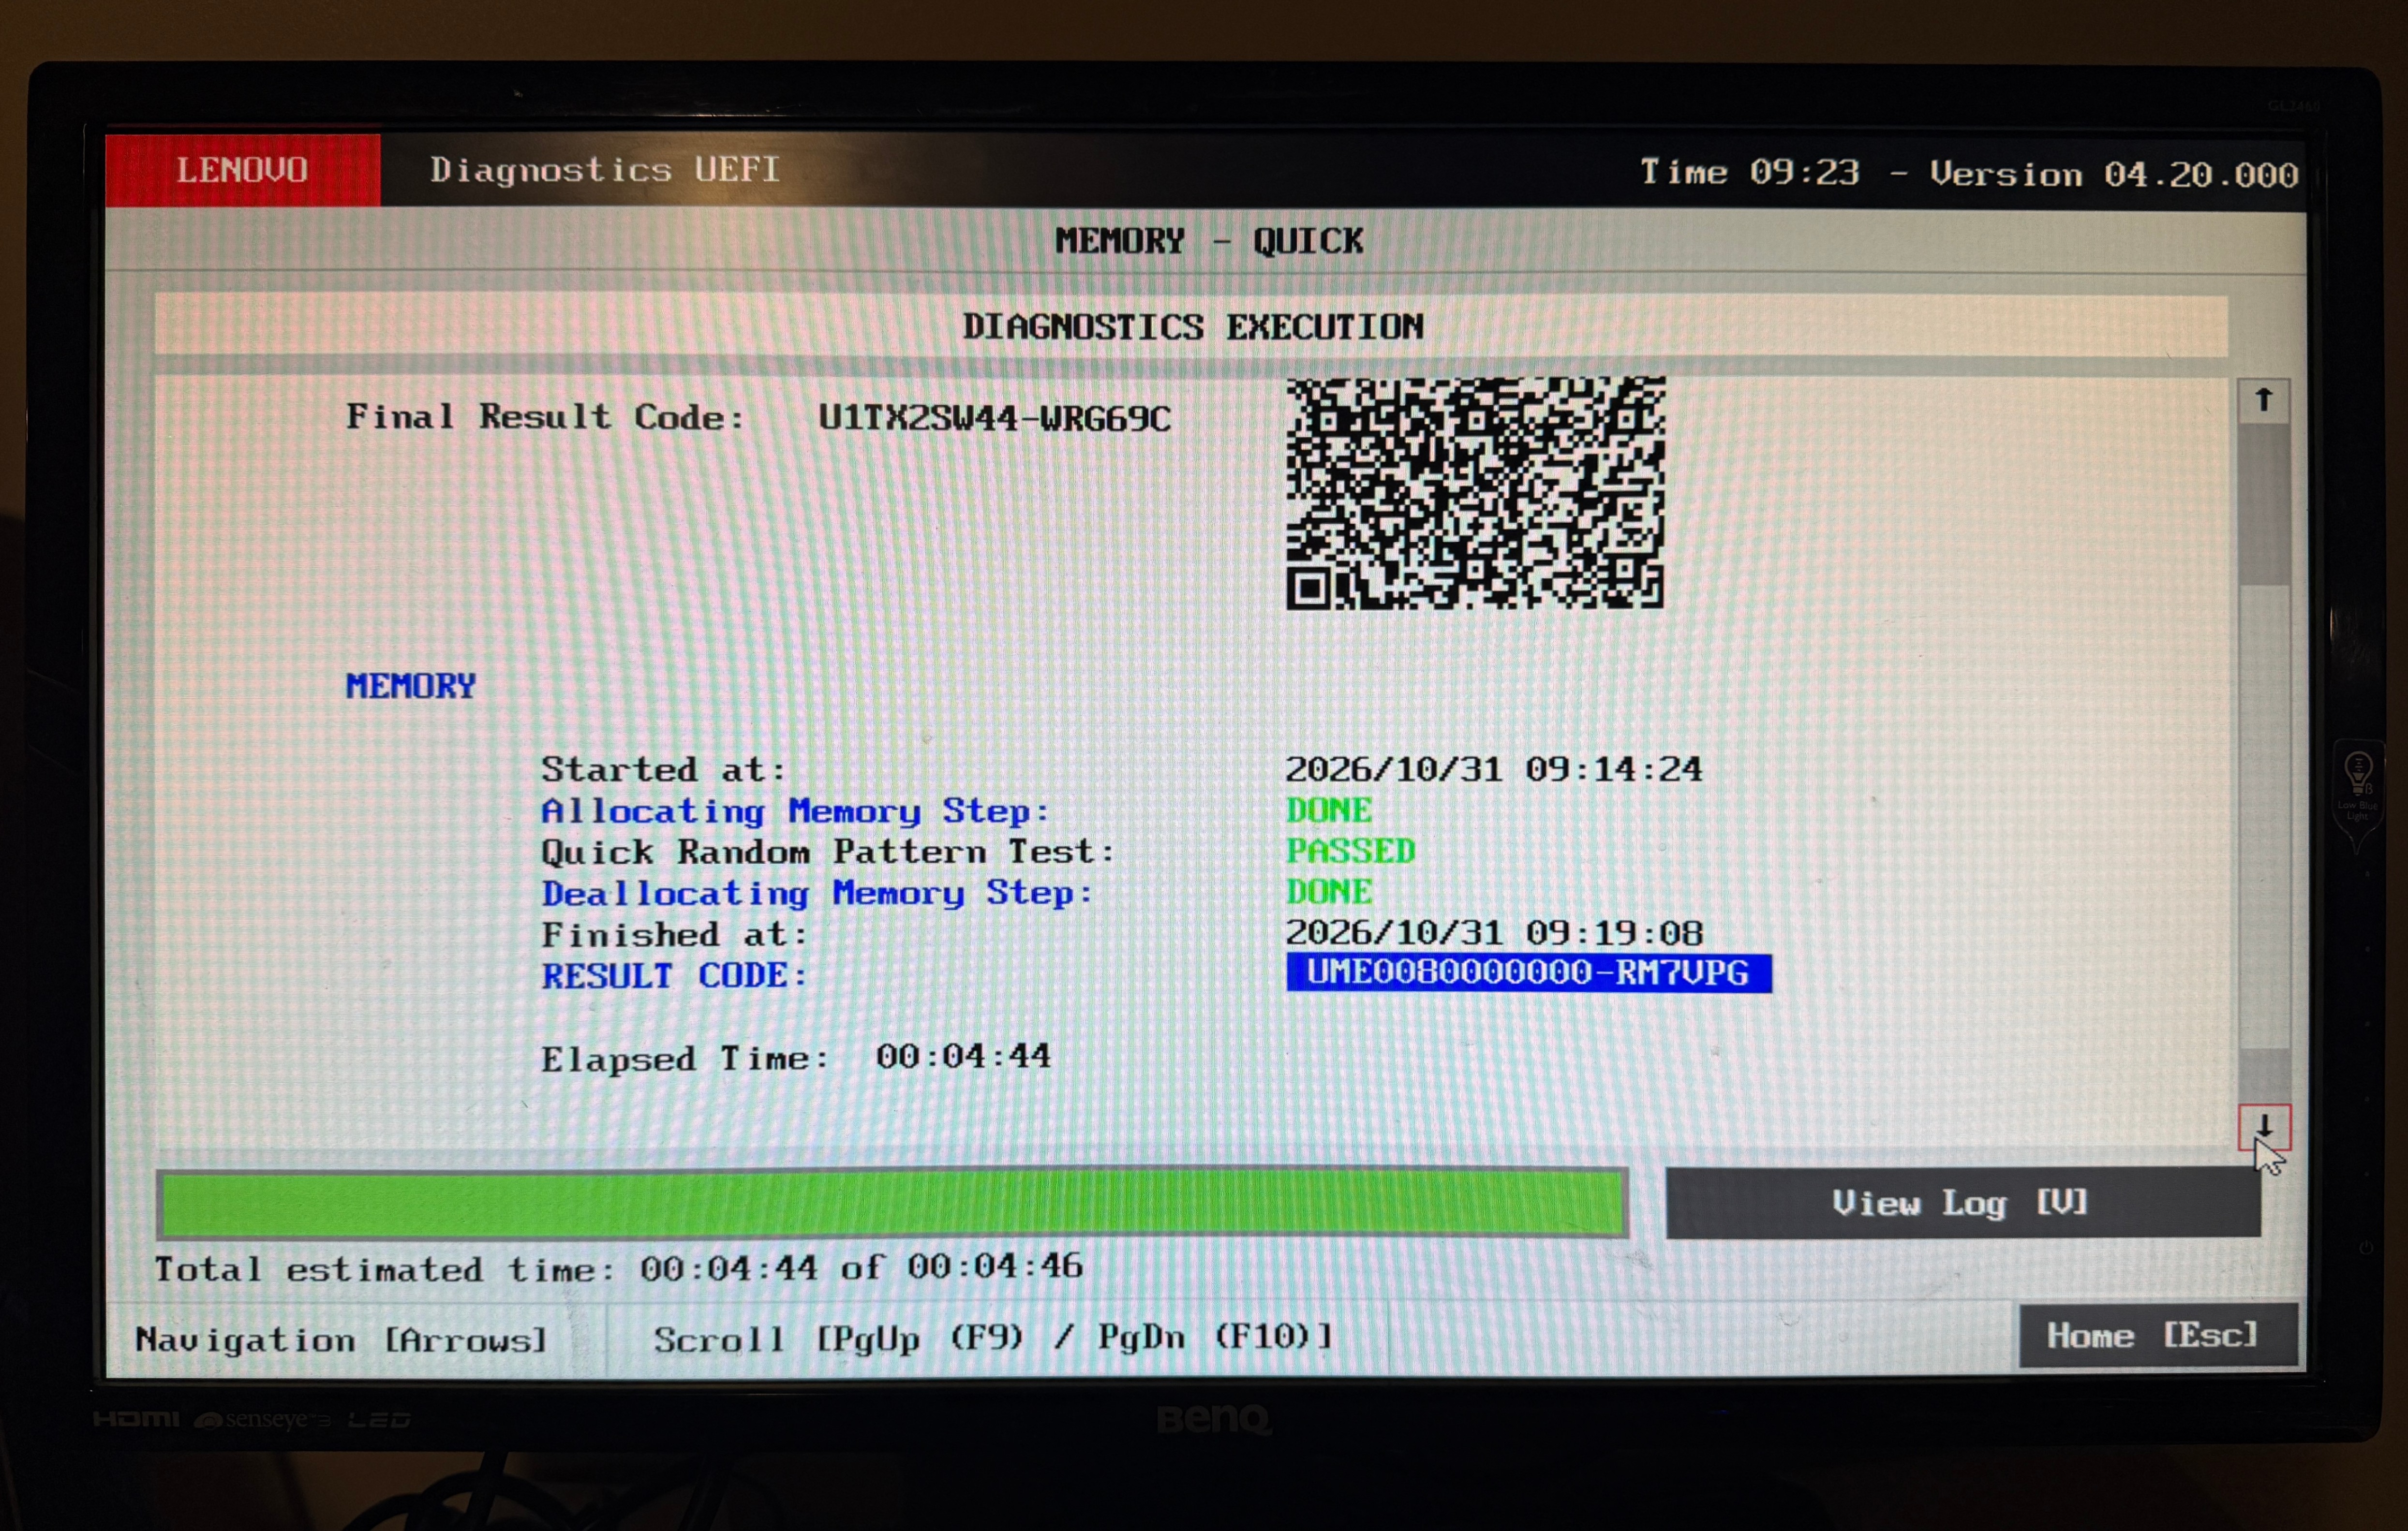The width and height of the screenshot is (2408, 1531).
Task: Select the blue MEMORY section label
Action: 411,686
